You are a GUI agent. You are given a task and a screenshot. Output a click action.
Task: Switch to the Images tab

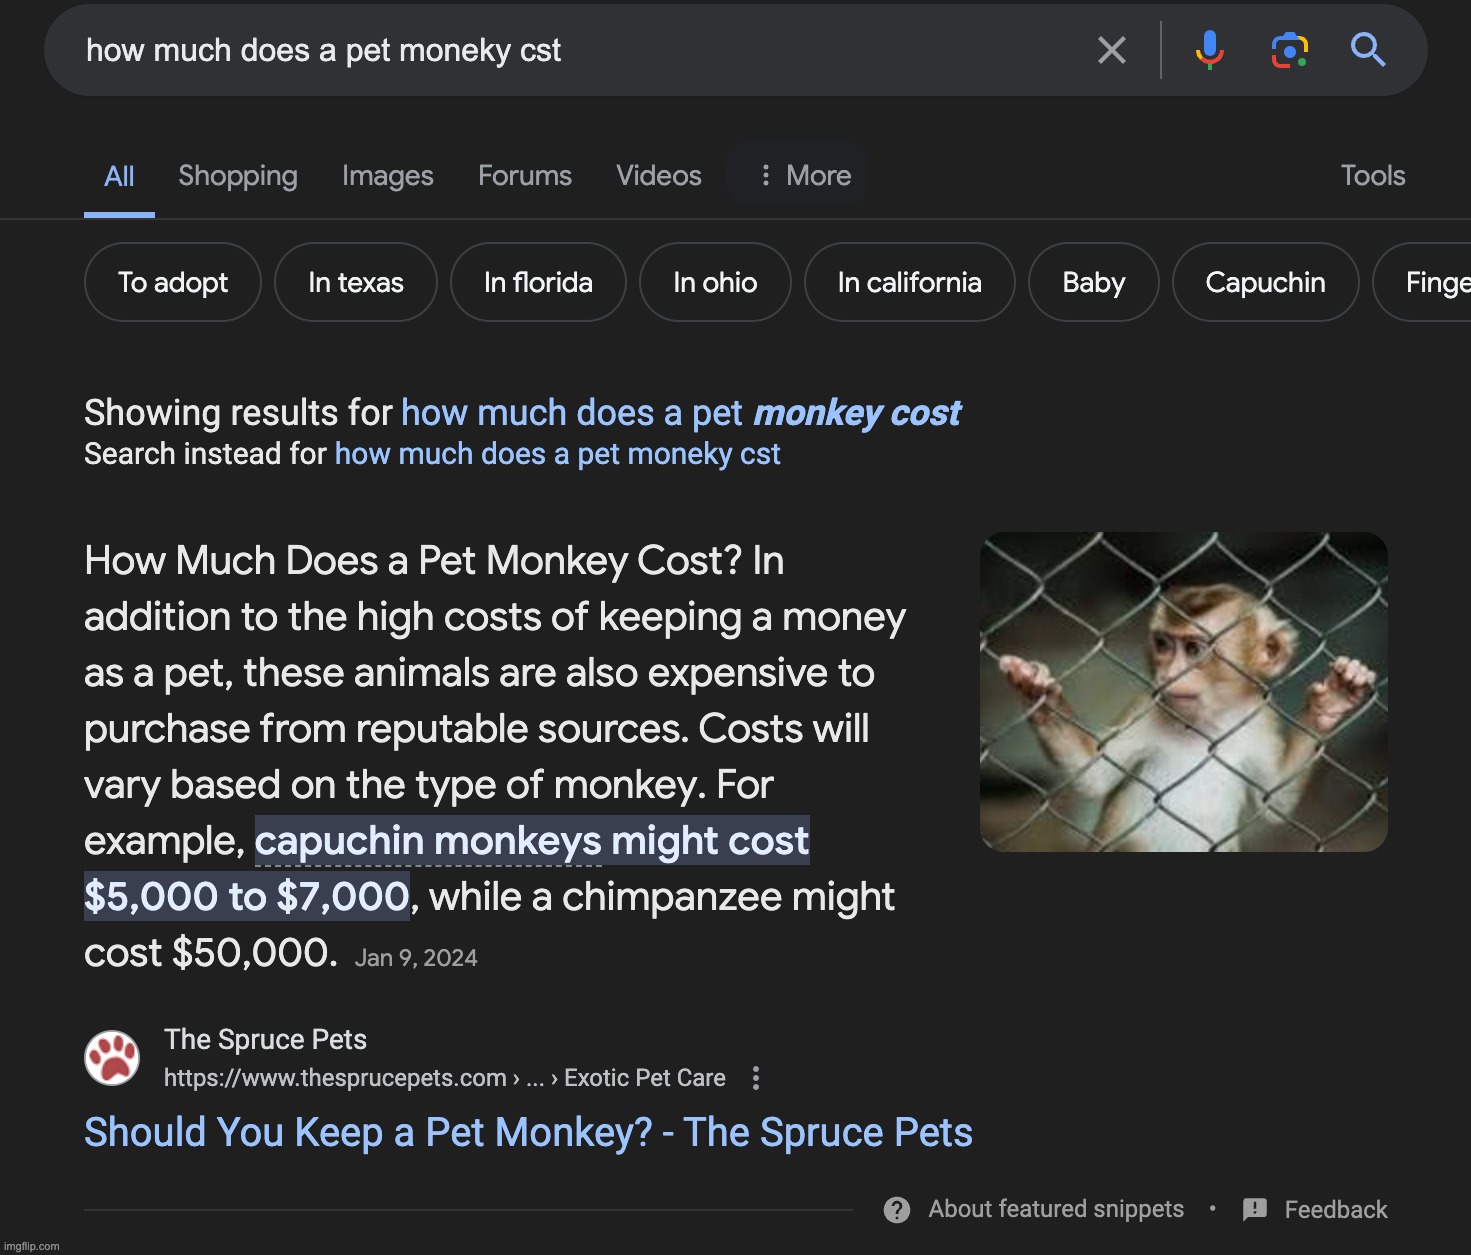(x=387, y=176)
